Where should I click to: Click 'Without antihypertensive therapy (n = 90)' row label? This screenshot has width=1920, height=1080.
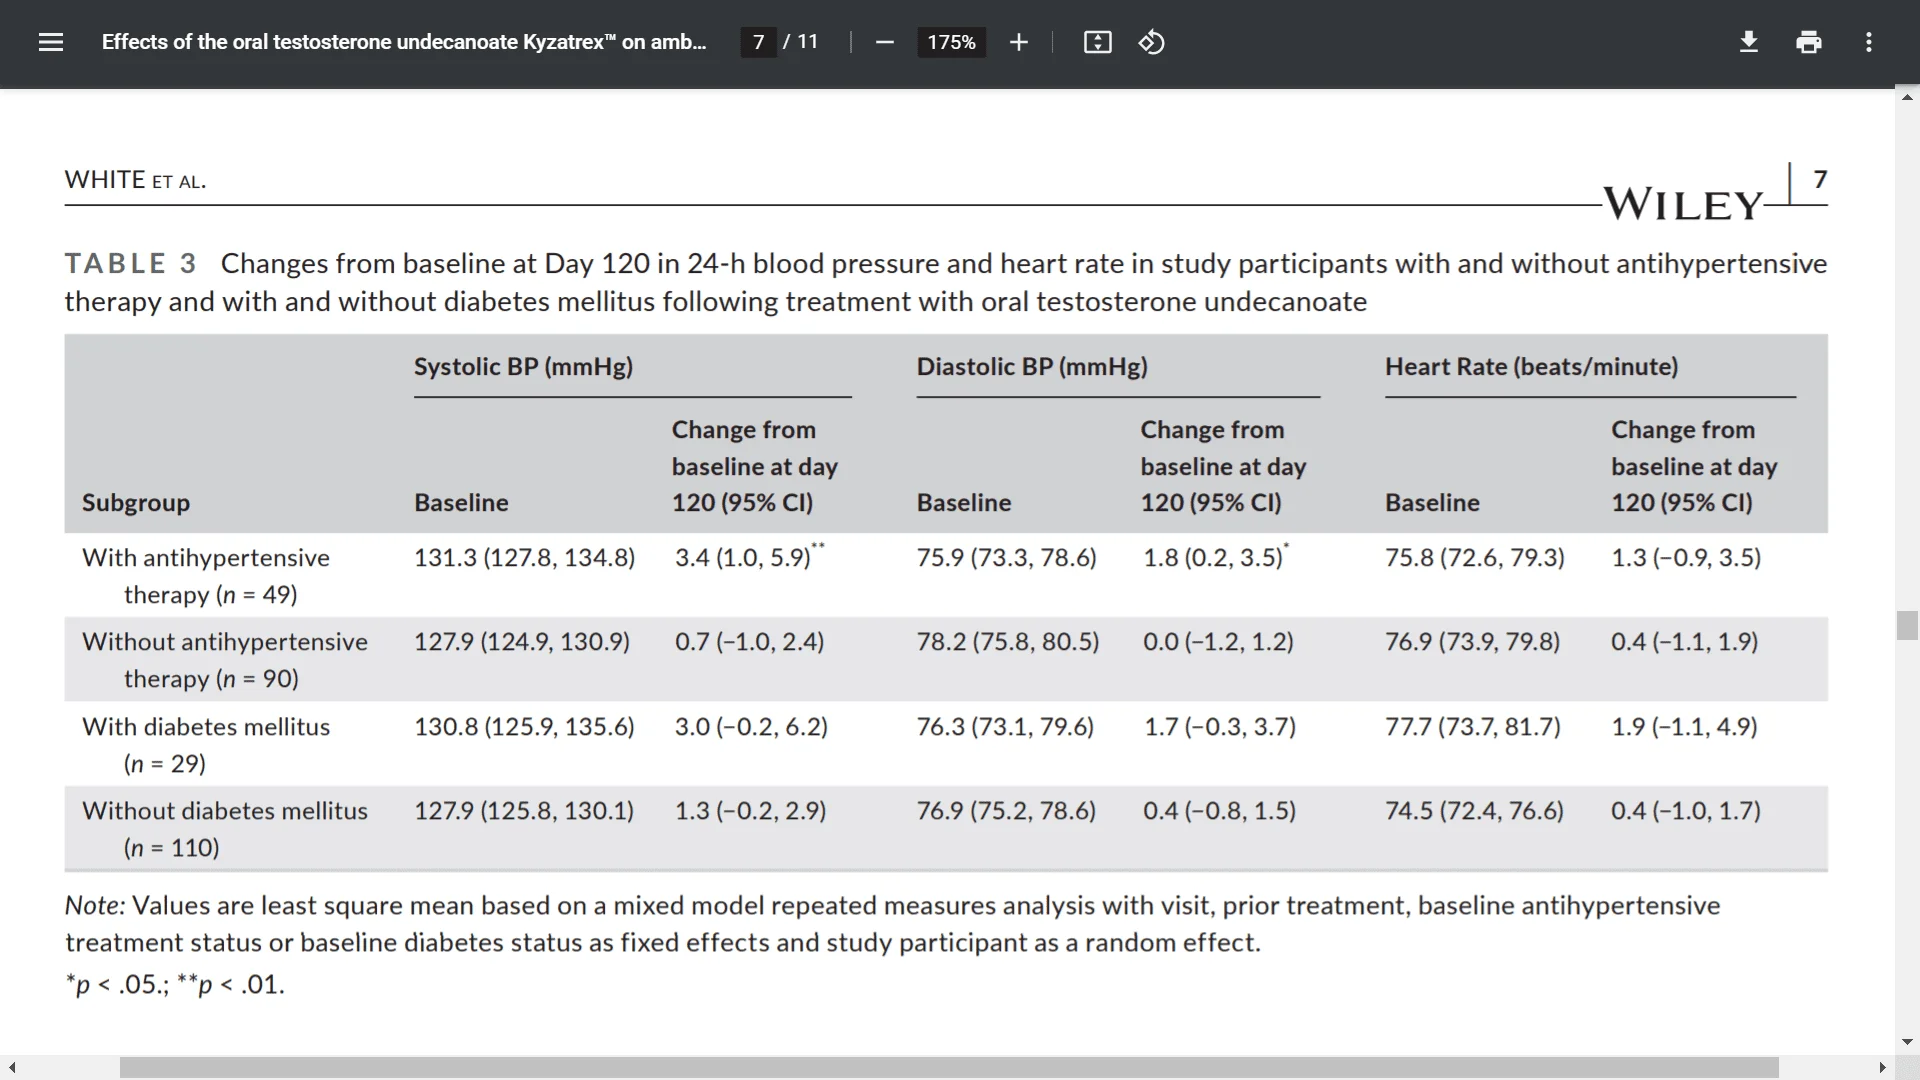[225, 660]
